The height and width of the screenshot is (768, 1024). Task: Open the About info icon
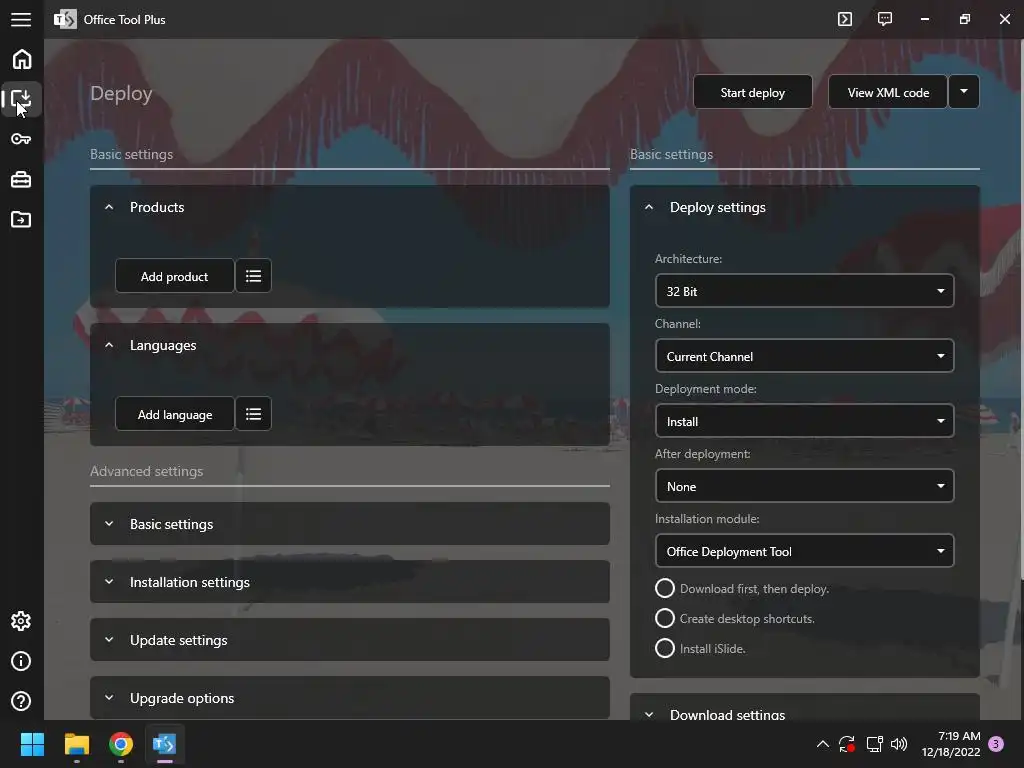coord(21,661)
